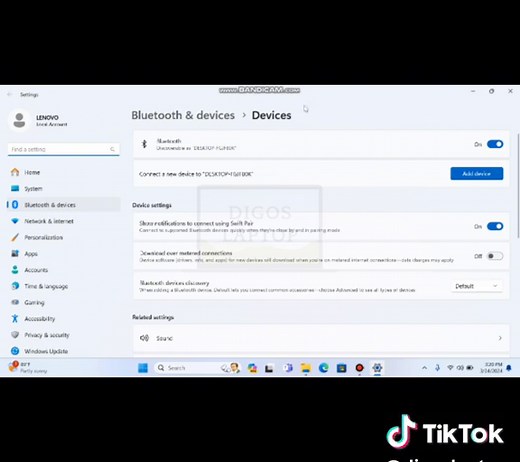Open the weather widget on the taskbar
The image size is (520, 462).
pos(28,367)
